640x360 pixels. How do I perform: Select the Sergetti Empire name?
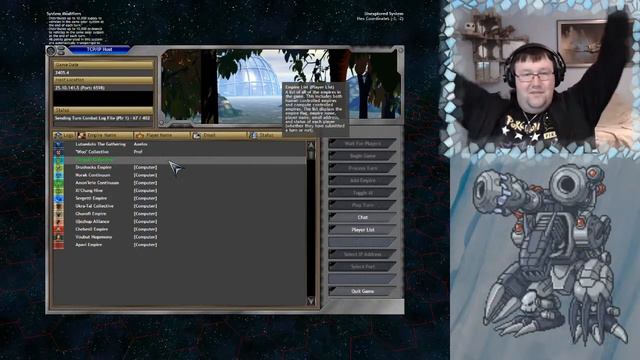pos(91,198)
